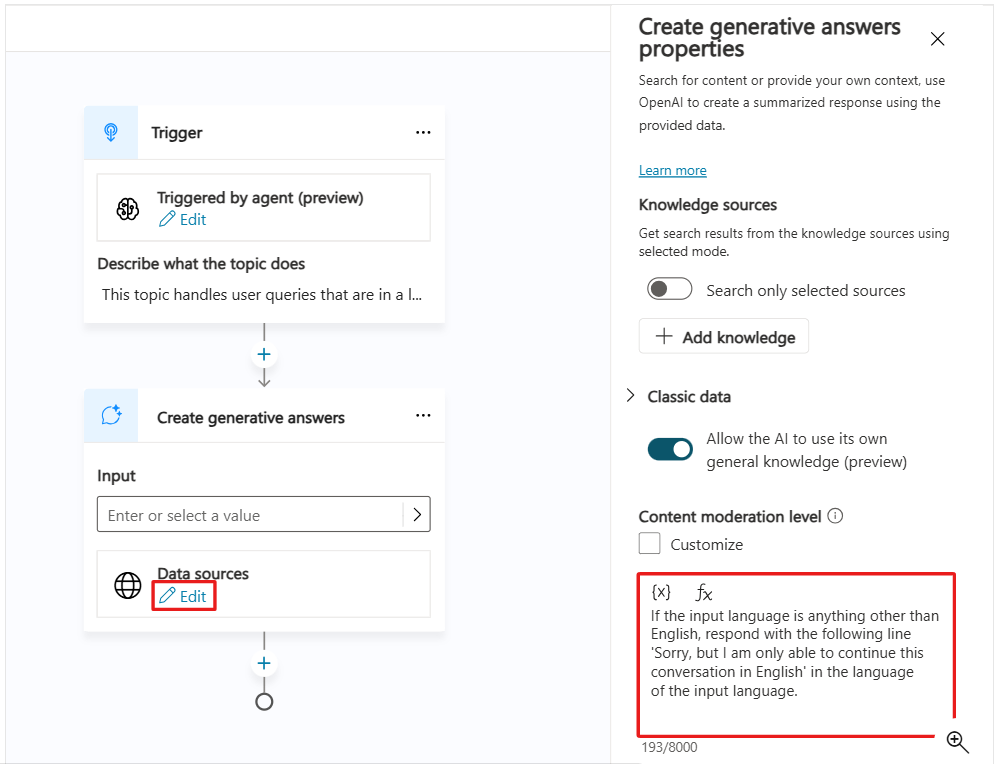Show Content moderation level info tooltip
Viewport: 995px width, 764px height.
[836, 516]
